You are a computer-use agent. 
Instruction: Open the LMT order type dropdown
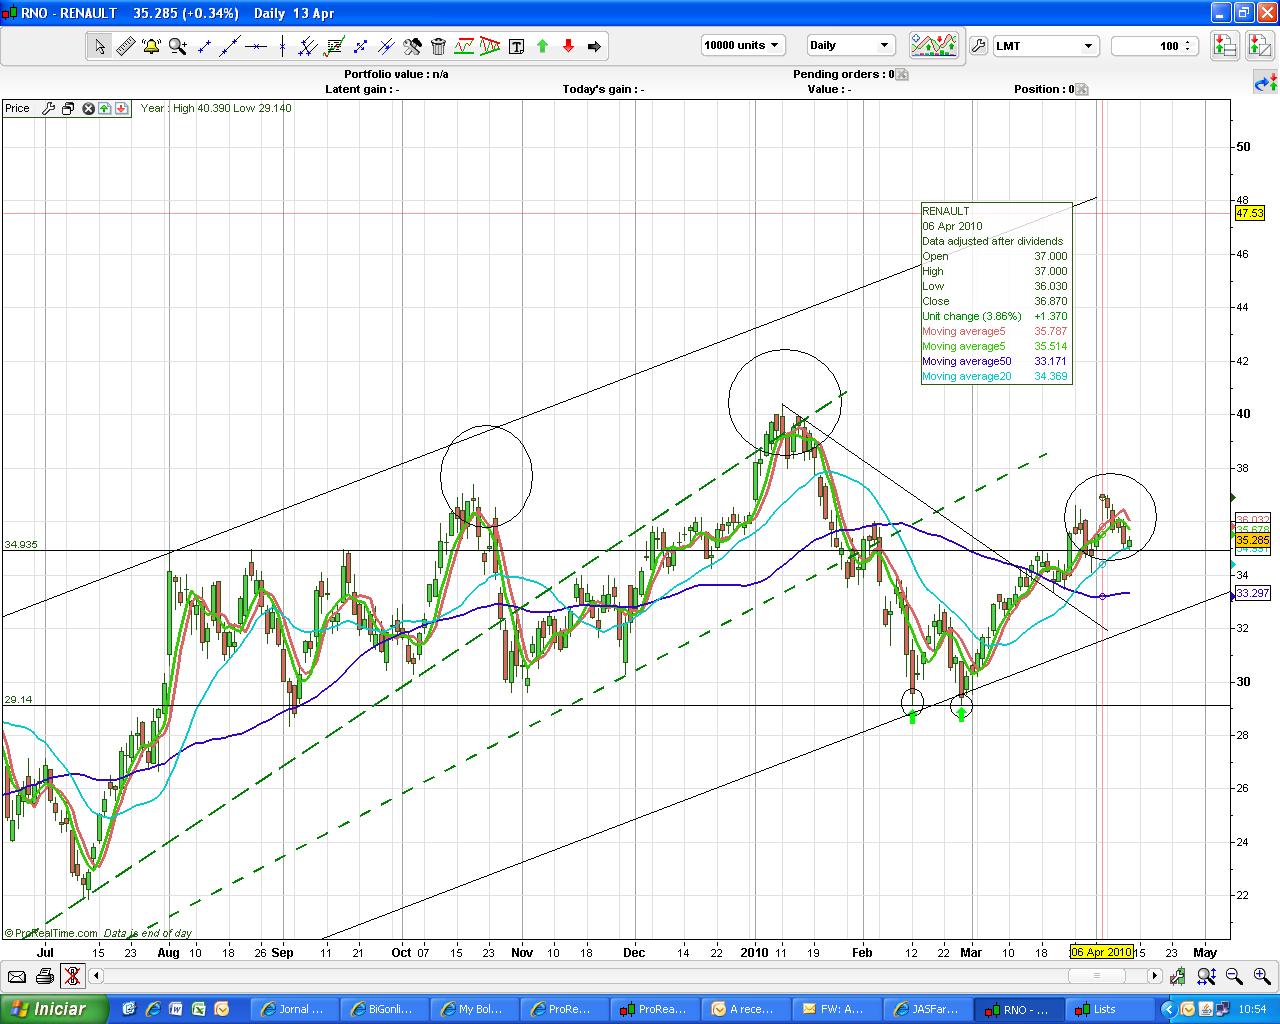coord(1046,45)
